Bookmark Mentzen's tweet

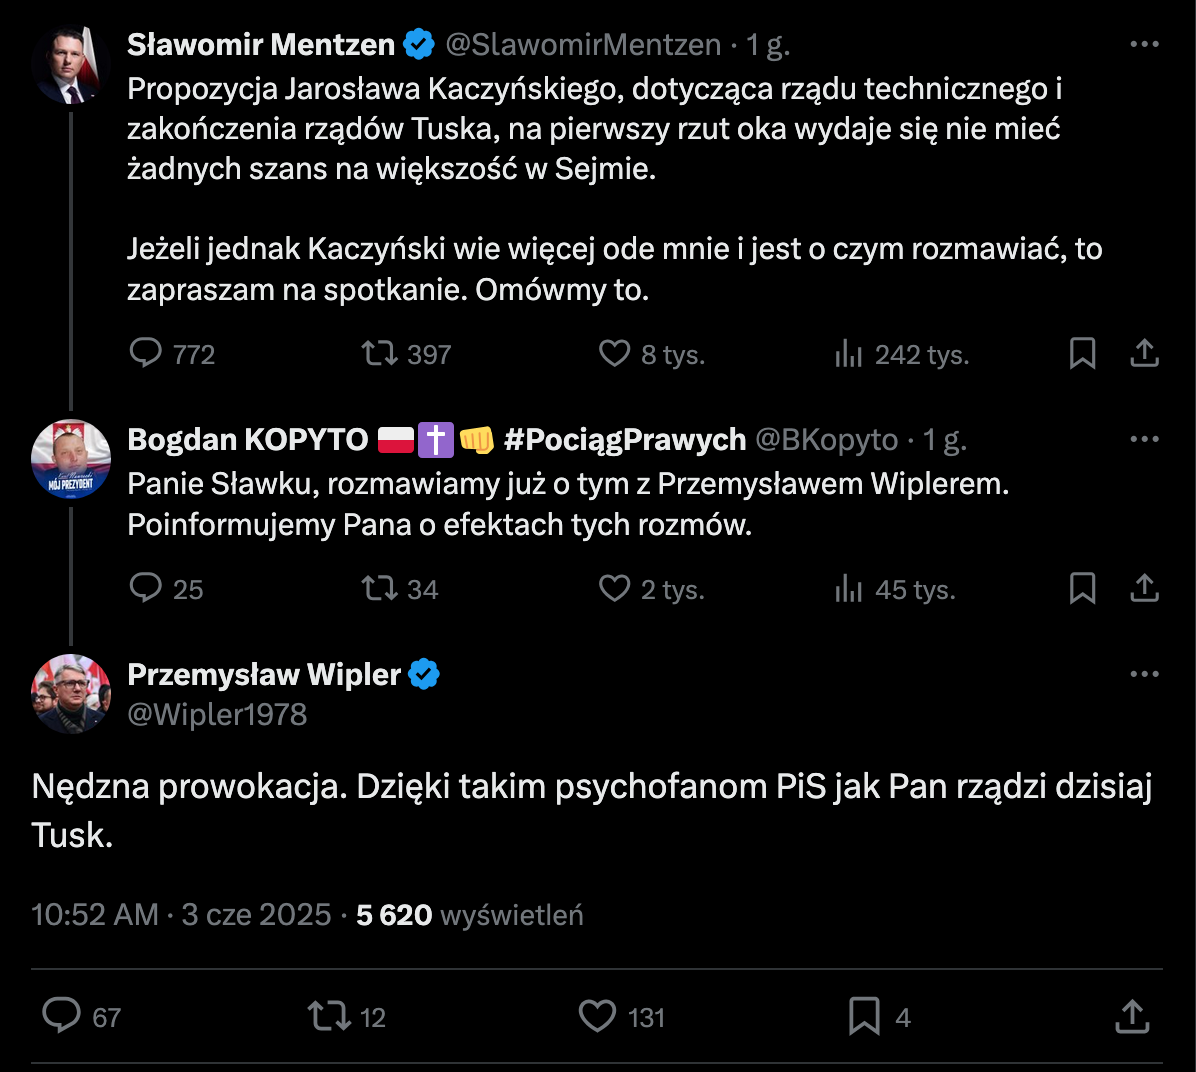tap(1082, 354)
